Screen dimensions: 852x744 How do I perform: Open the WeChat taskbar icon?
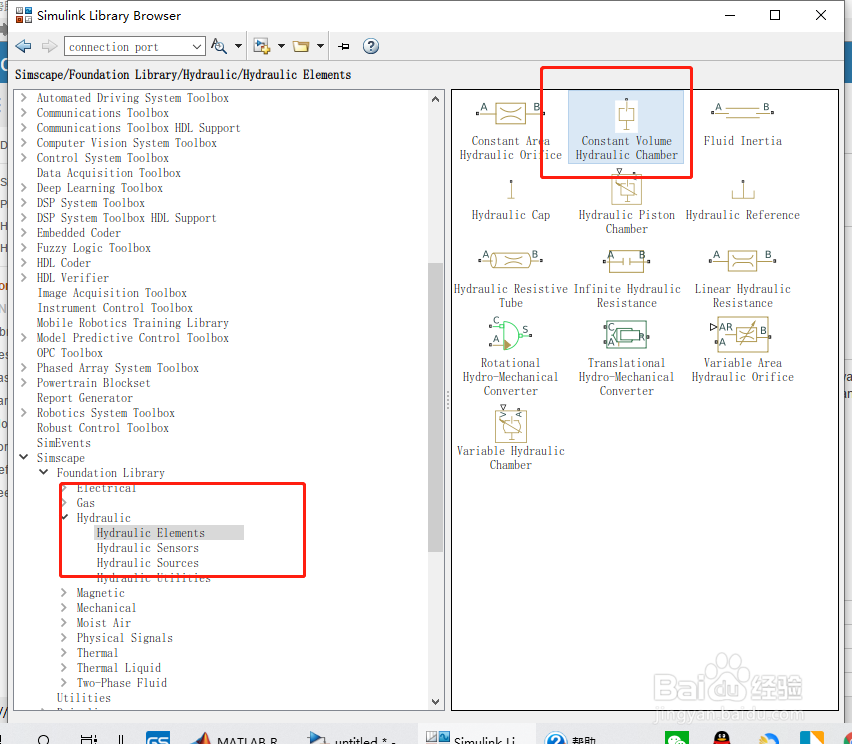click(x=676, y=738)
